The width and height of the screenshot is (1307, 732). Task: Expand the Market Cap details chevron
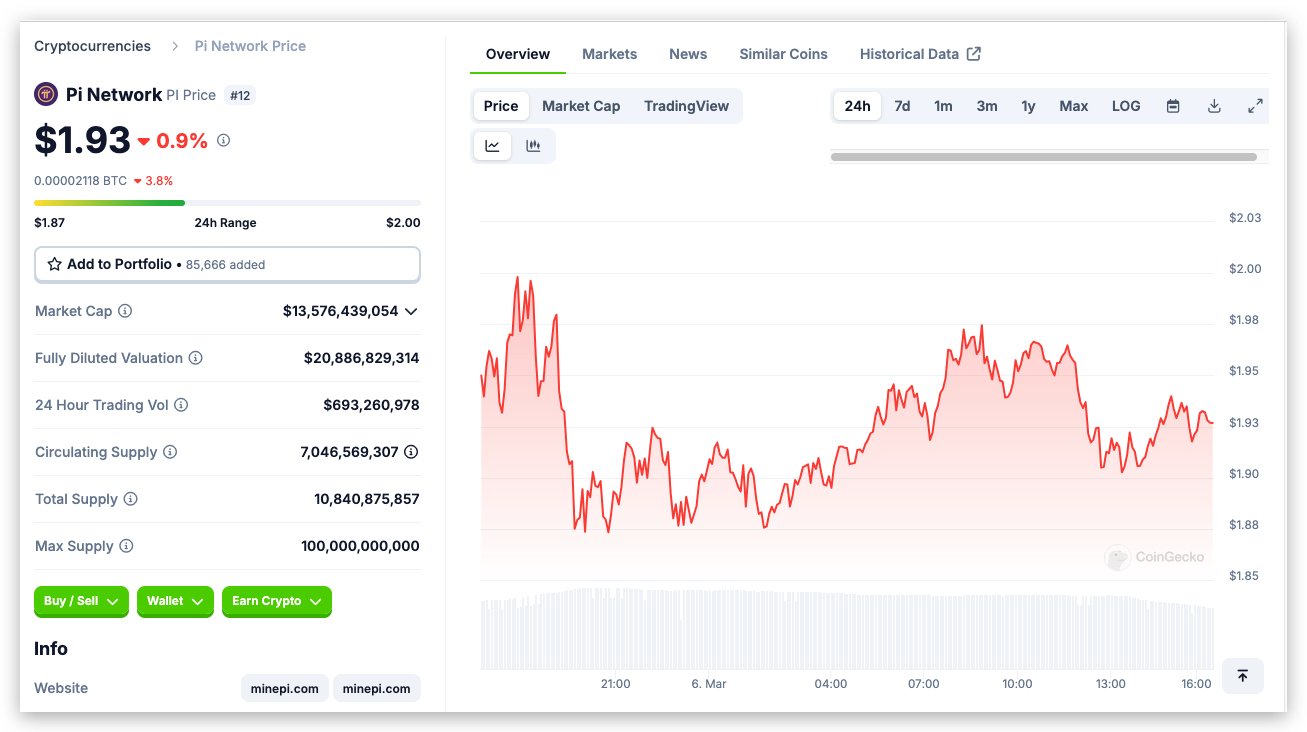(411, 311)
